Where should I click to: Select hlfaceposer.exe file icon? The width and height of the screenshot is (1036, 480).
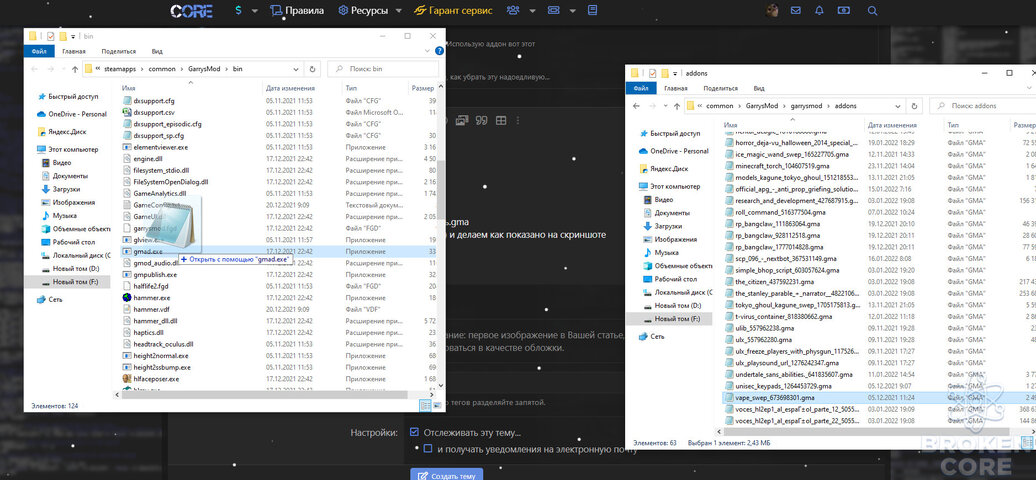pyautogui.click(x=128, y=379)
